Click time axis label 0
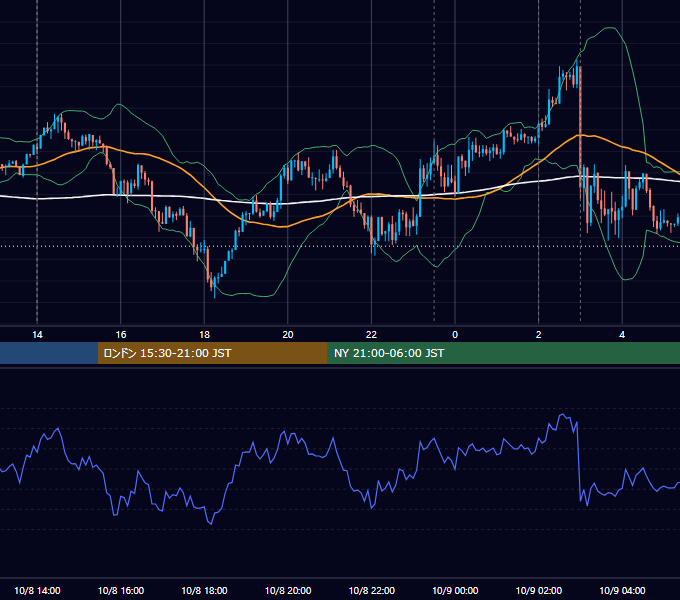The width and height of the screenshot is (680, 600). (x=455, y=335)
